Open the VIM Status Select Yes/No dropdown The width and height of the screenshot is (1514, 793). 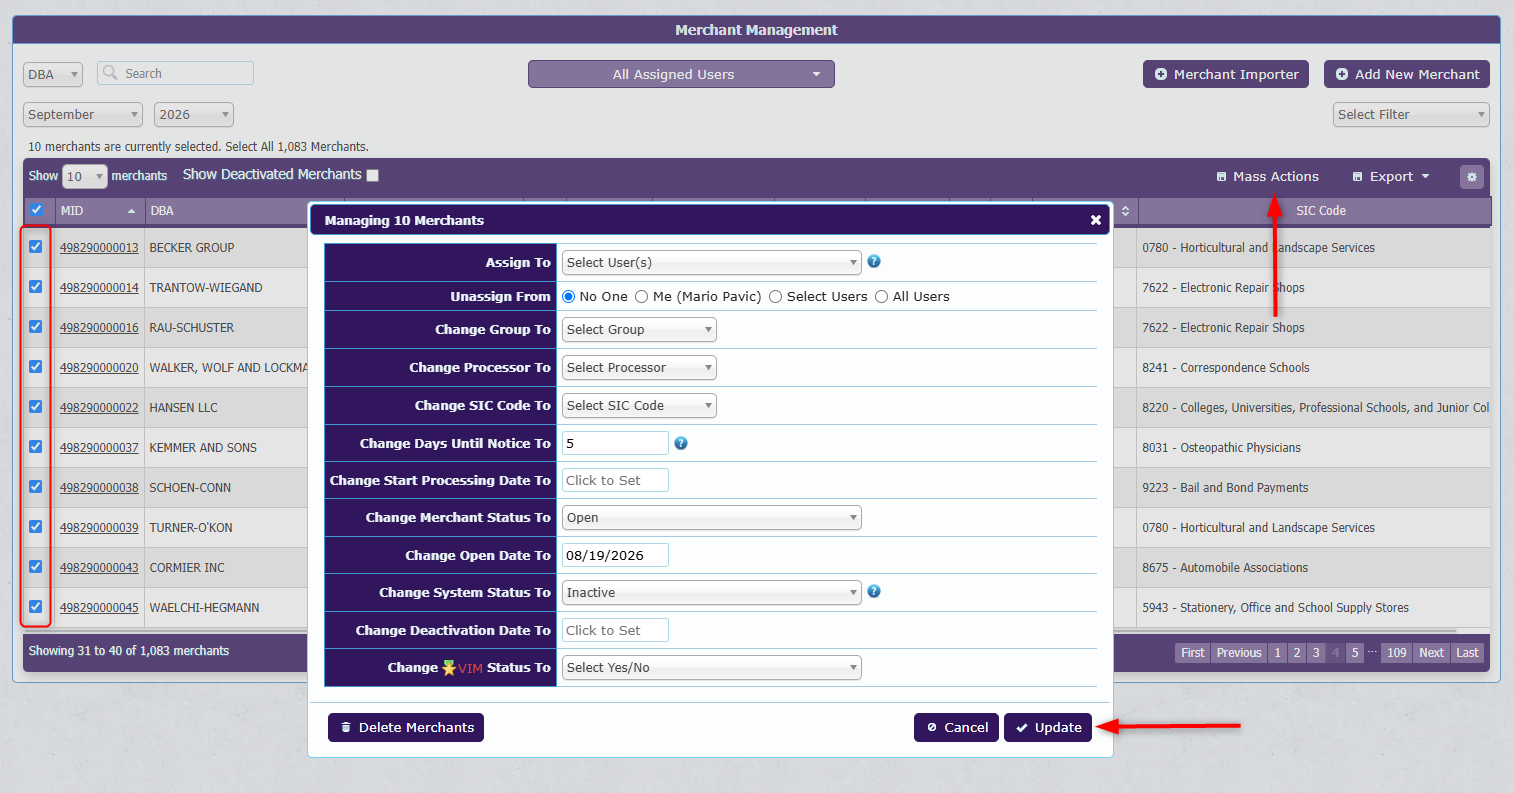(x=711, y=668)
